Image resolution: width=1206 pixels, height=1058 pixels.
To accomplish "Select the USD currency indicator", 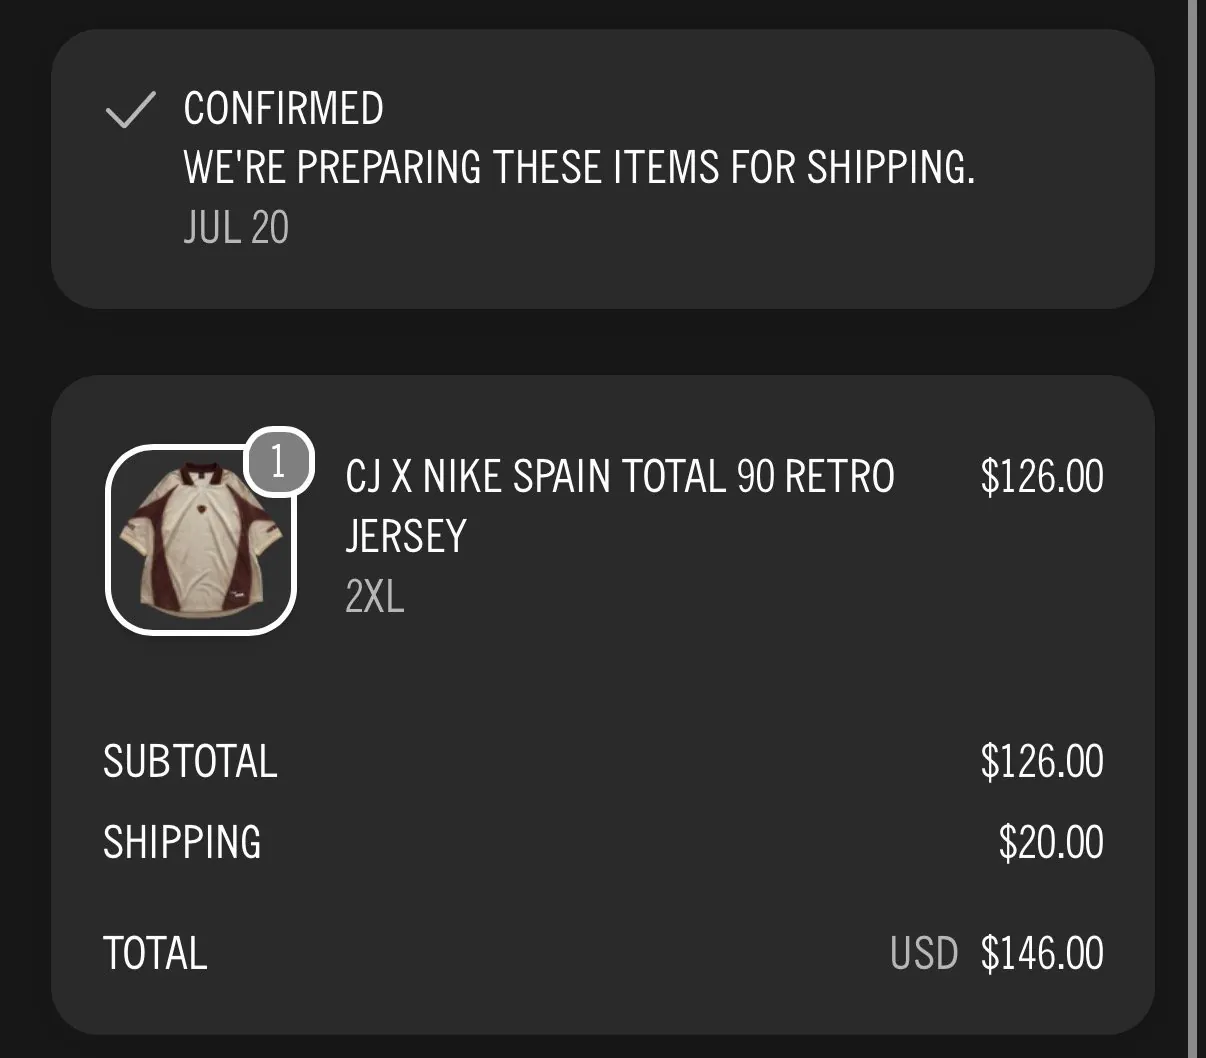I will coord(924,953).
